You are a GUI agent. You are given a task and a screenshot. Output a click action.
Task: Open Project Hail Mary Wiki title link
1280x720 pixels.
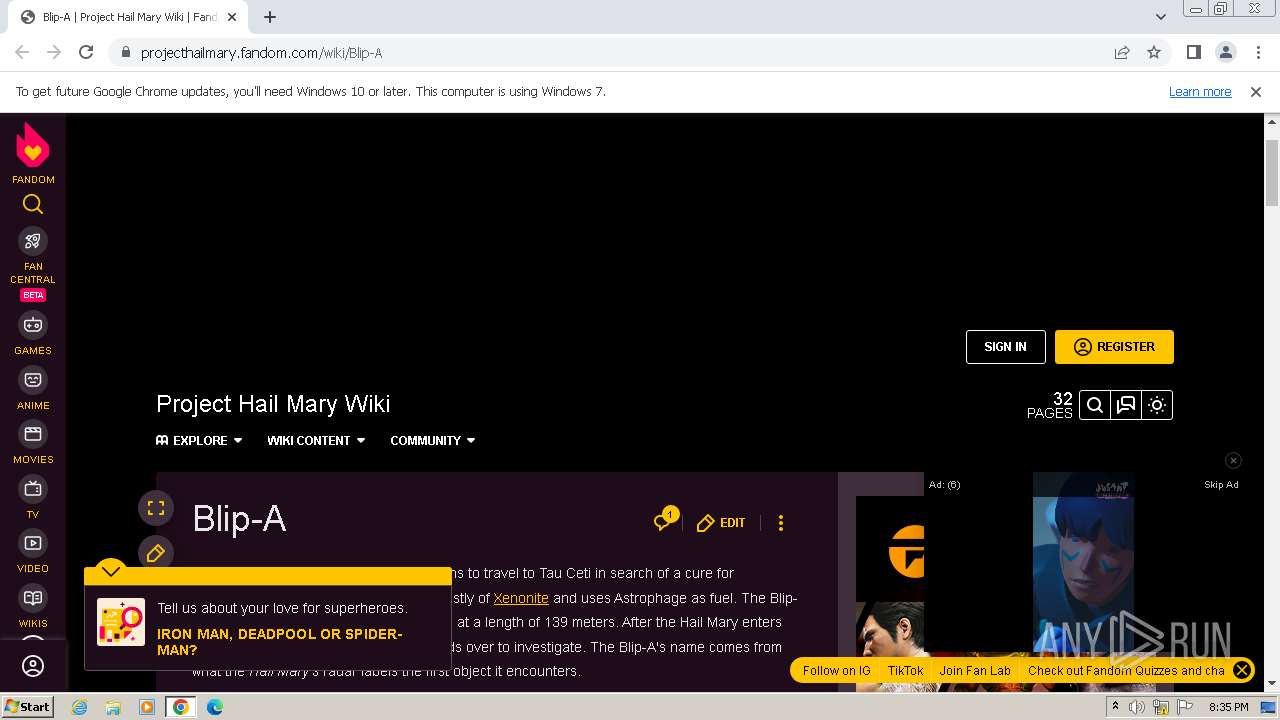tap(273, 404)
